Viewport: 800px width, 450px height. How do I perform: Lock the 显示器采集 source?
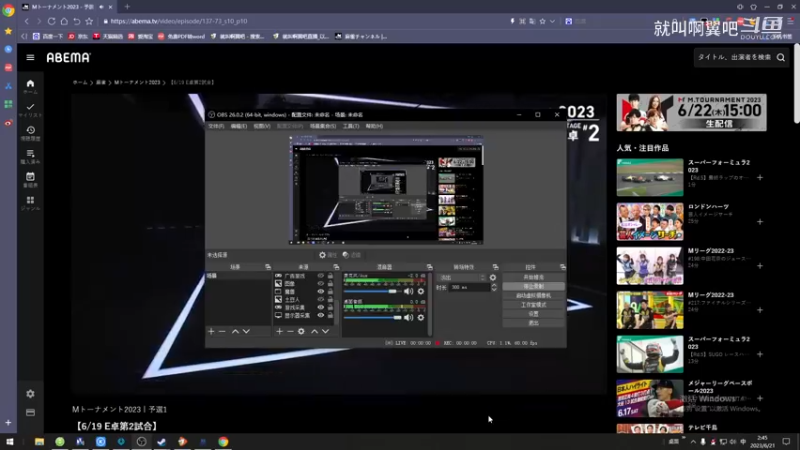330,315
